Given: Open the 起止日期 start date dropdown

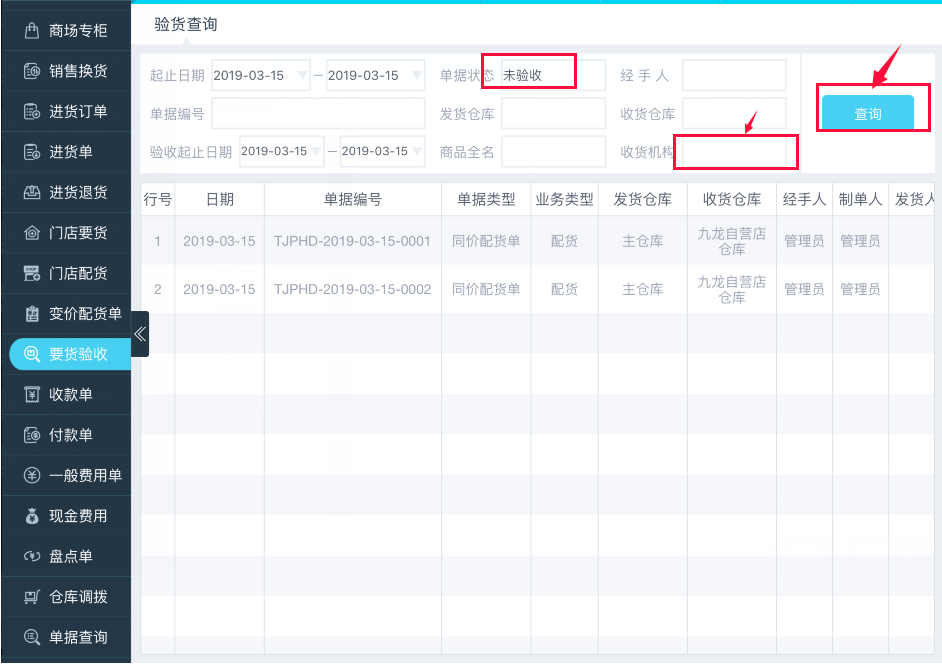Looking at the screenshot, I should click(261, 76).
